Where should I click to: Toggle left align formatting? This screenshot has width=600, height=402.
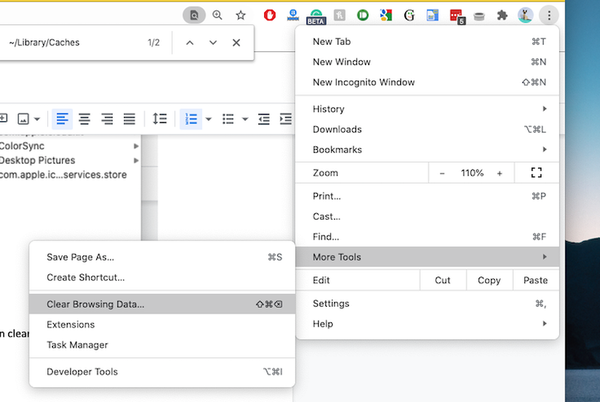63,119
